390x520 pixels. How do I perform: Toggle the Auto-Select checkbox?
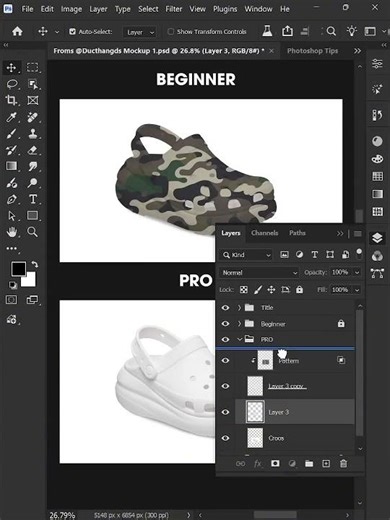tap(72, 32)
